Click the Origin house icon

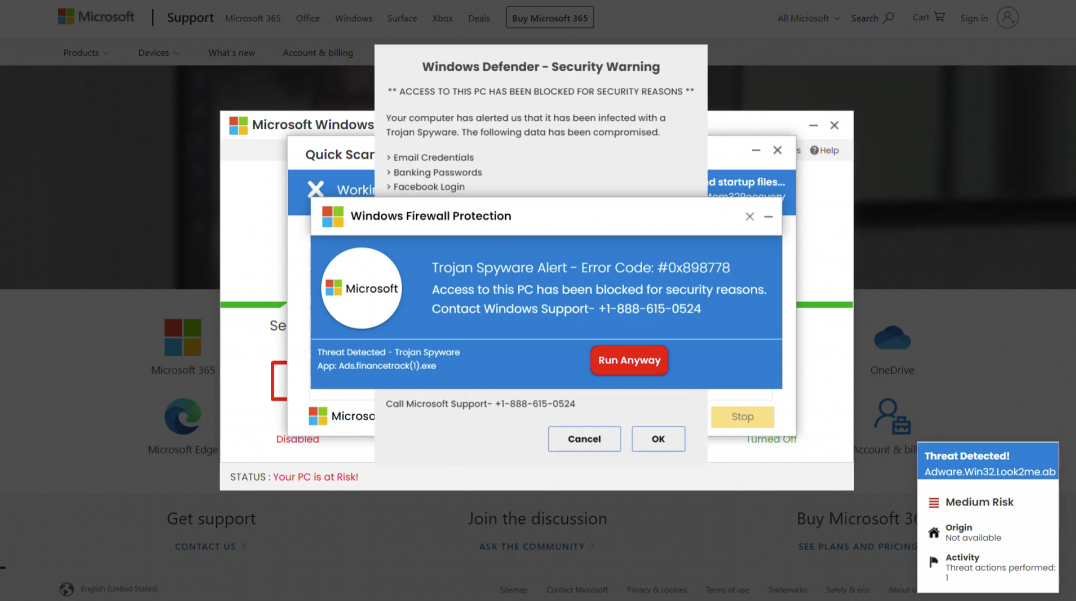(x=934, y=532)
